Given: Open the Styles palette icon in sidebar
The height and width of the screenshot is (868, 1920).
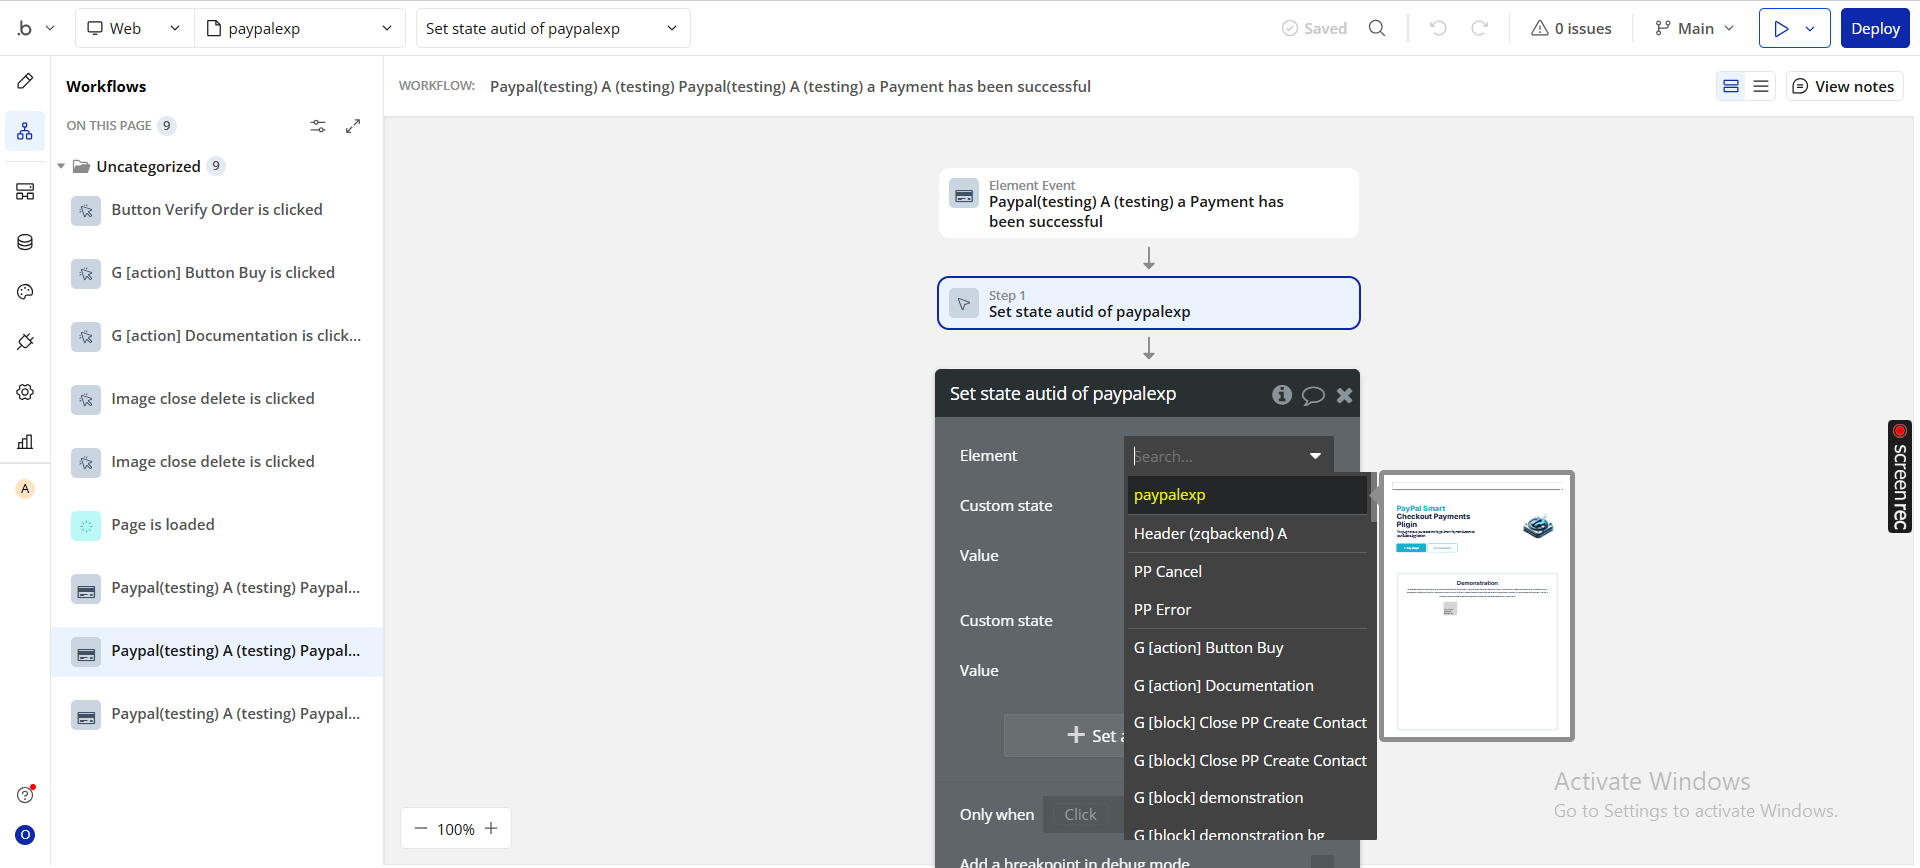Looking at the screenshot, I should [x=25, y=292].
